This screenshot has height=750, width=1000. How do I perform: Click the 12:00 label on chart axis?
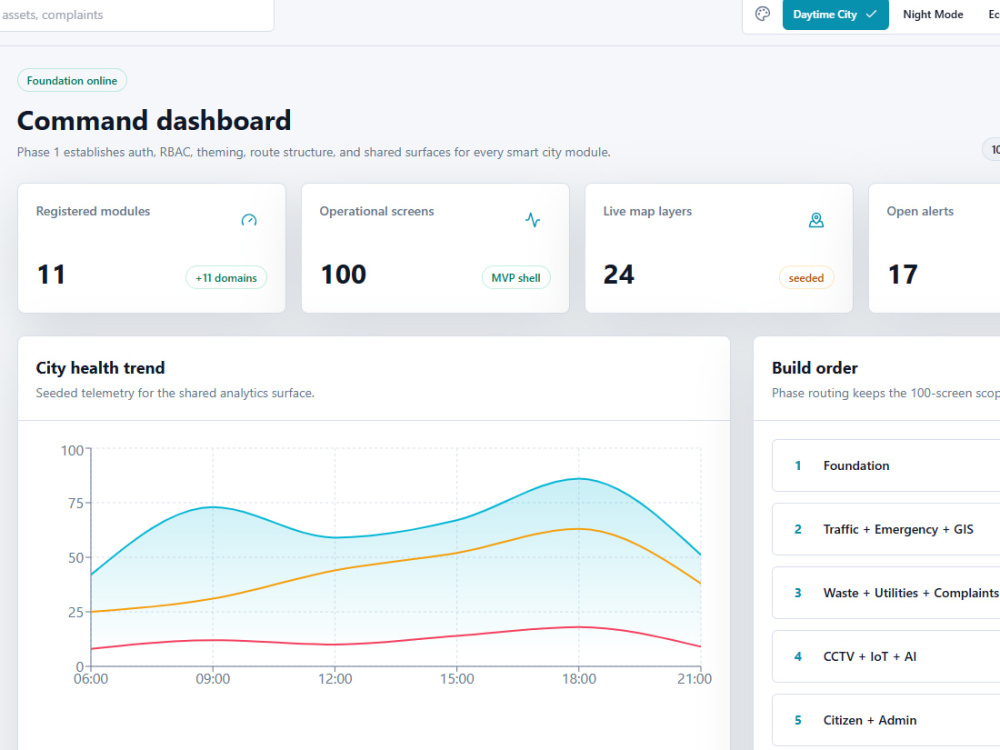(x=335, y=679)
